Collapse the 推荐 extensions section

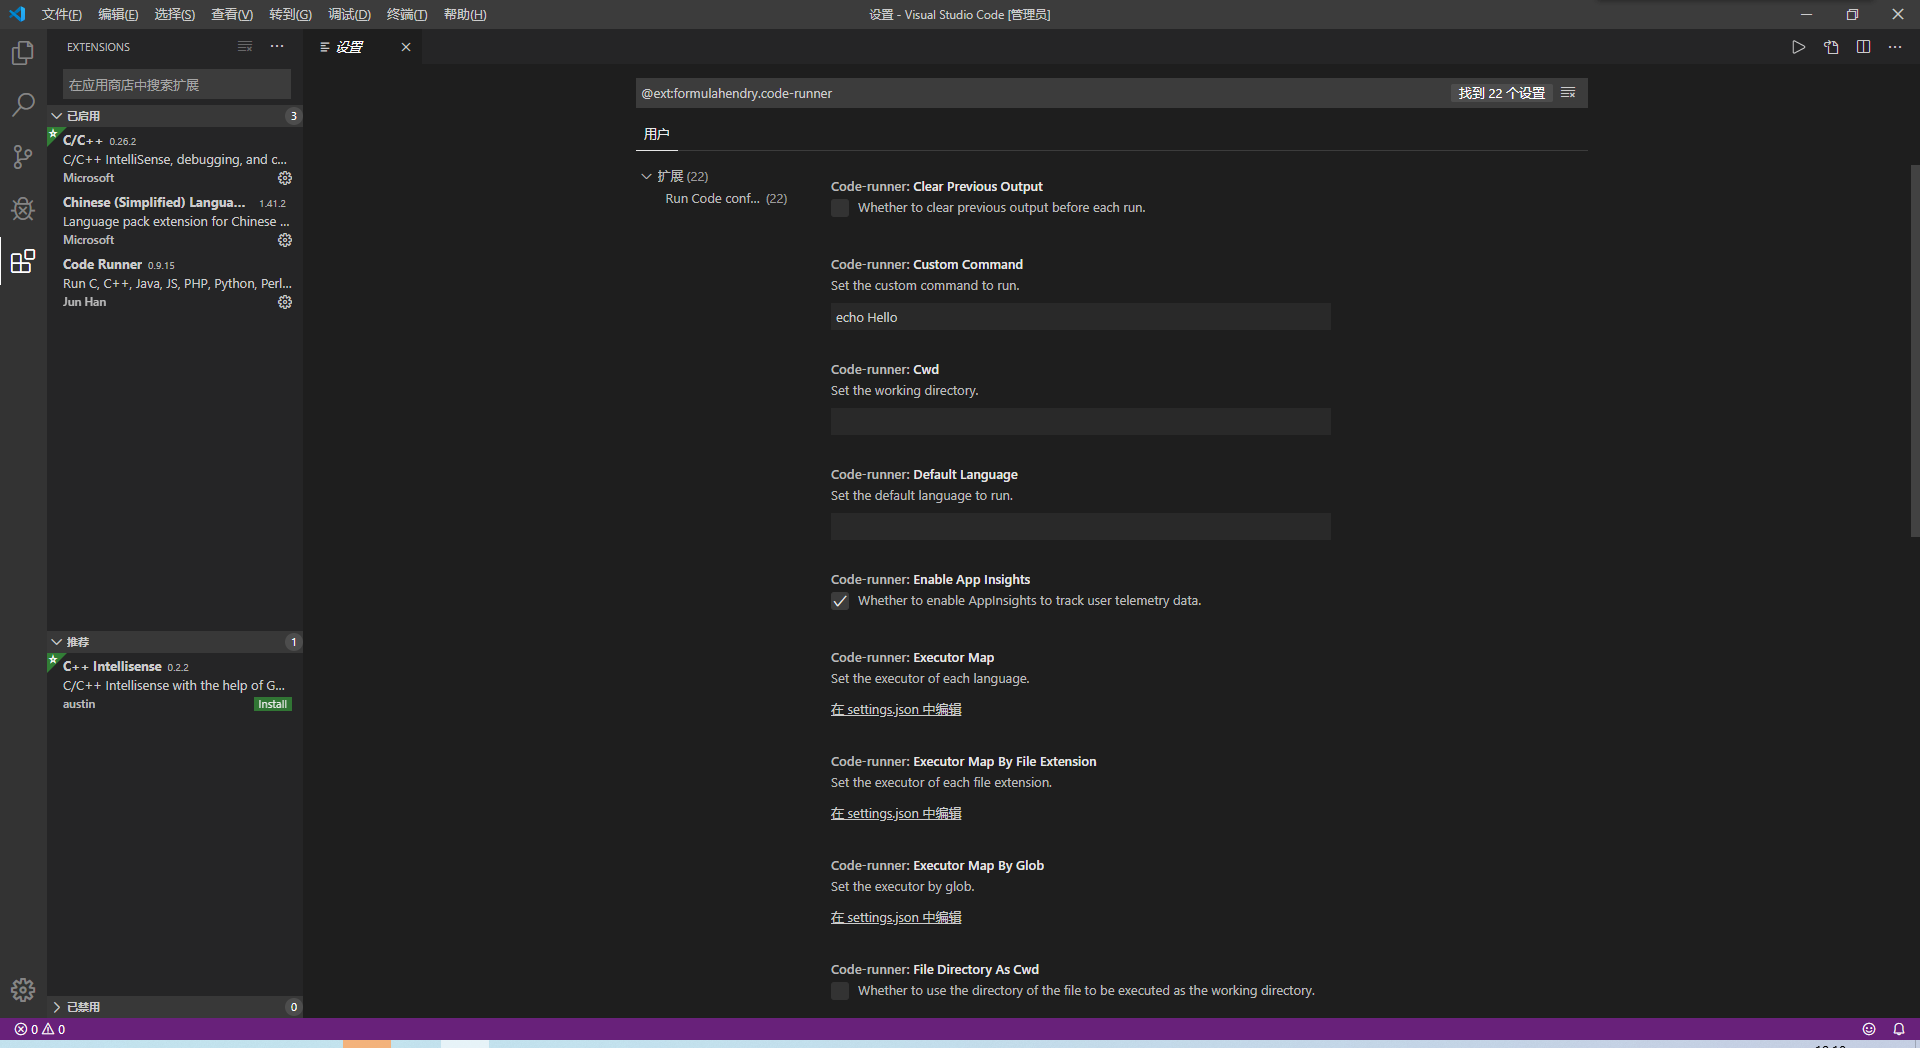175,642
